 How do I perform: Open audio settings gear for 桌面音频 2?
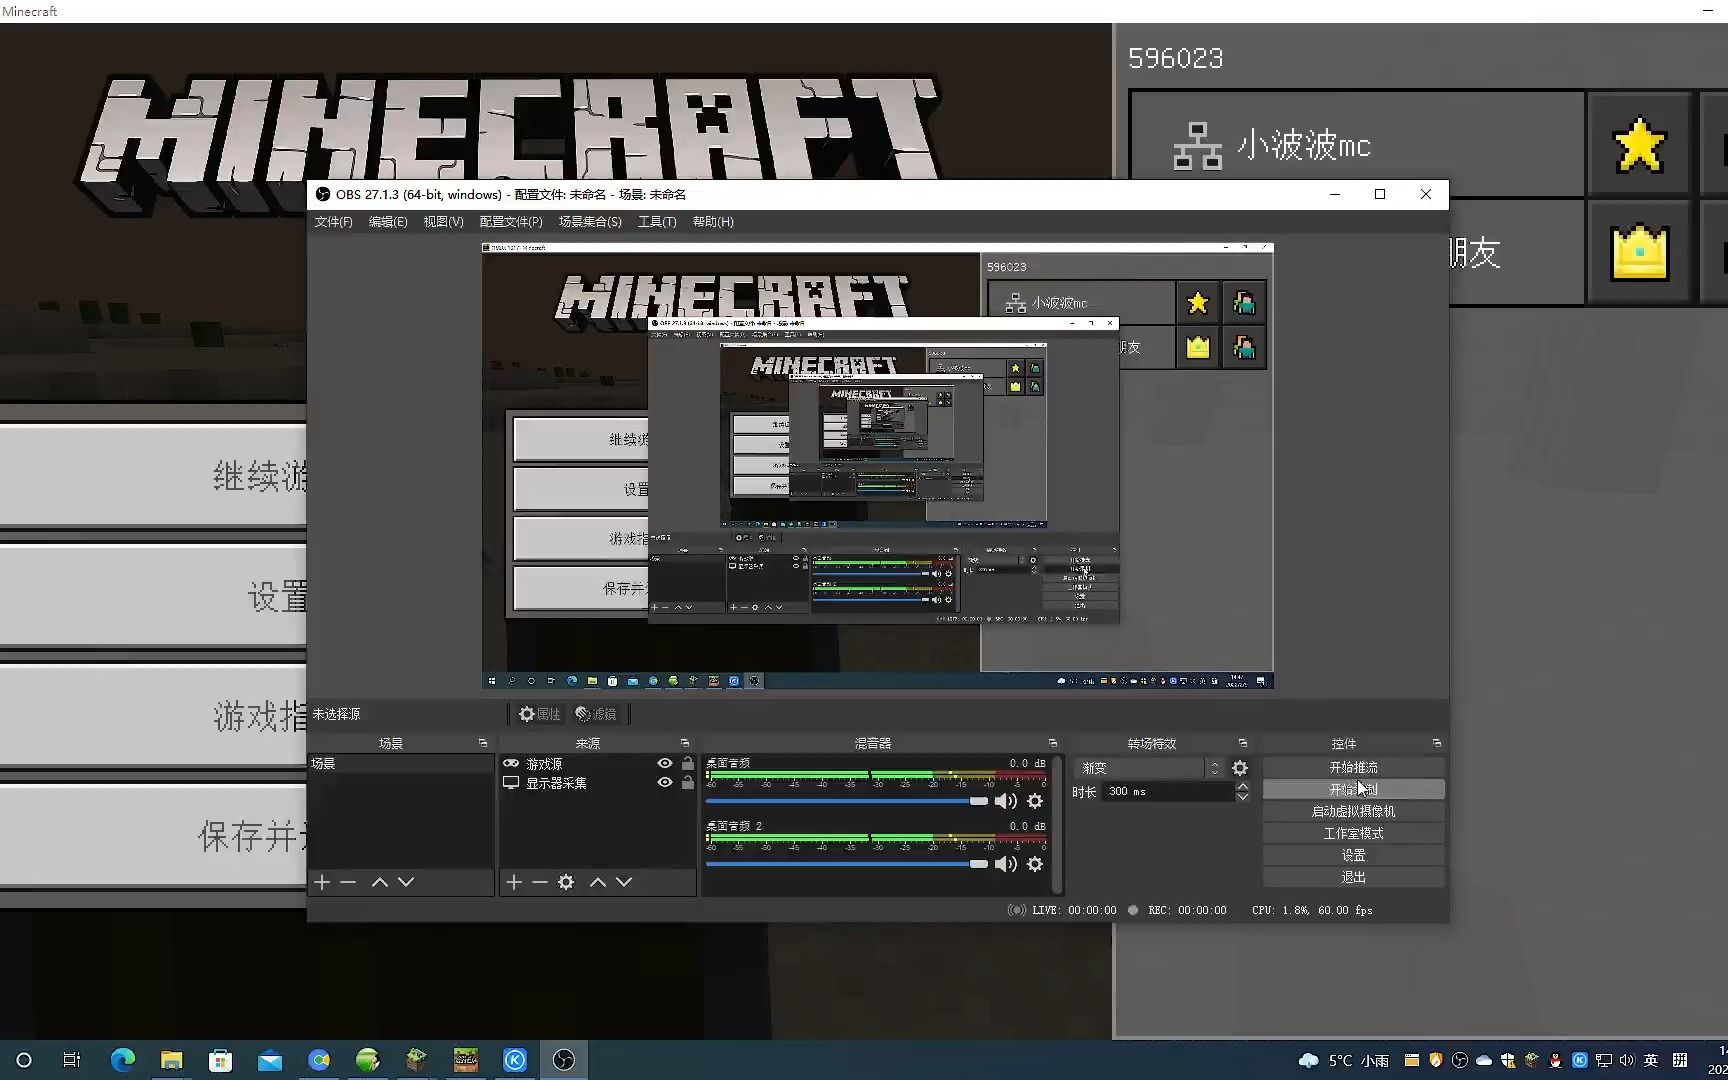tap(1035, 864)
